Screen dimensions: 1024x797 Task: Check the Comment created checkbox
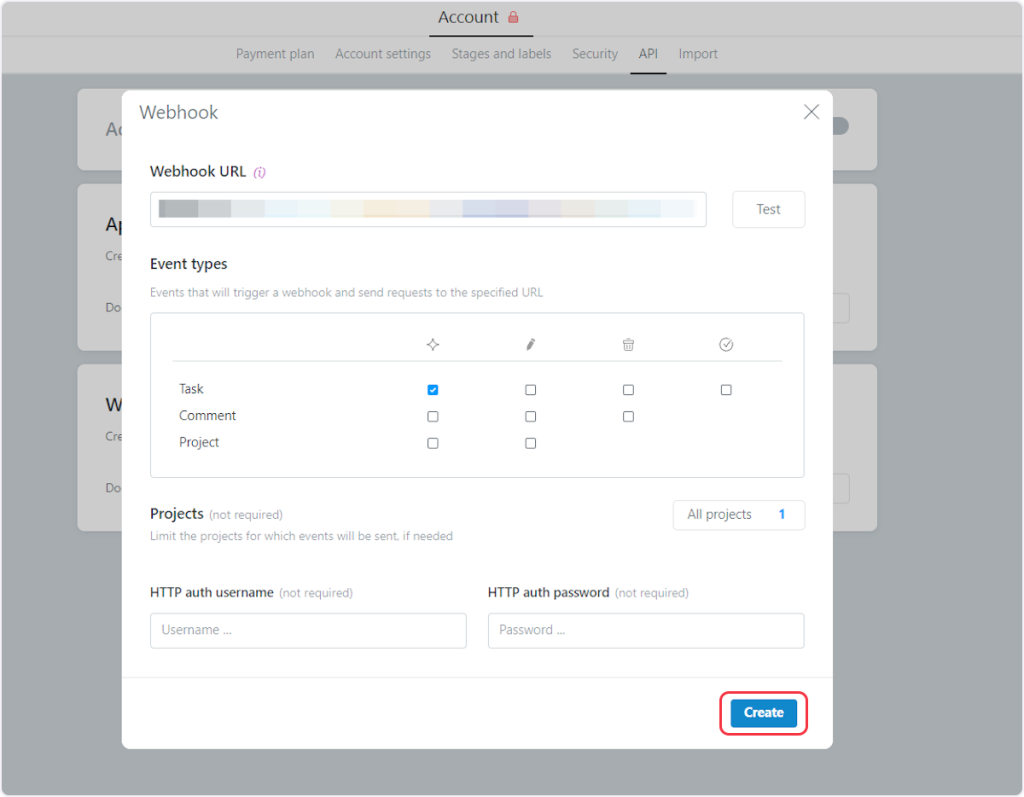(432, 416)
